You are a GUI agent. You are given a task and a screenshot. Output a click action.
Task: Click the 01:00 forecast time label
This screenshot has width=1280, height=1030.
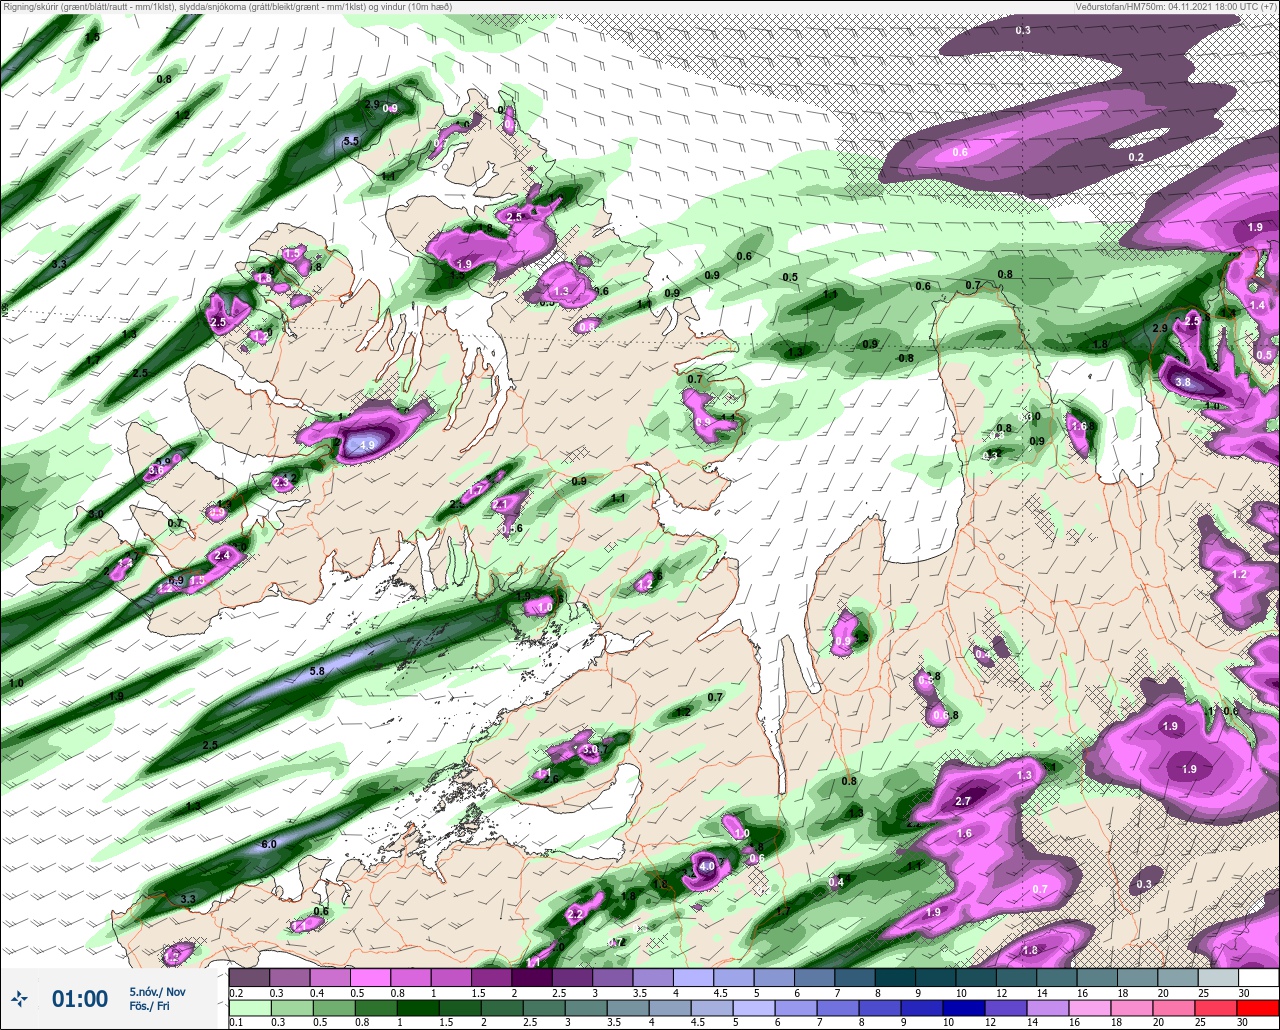click(80, 998)
